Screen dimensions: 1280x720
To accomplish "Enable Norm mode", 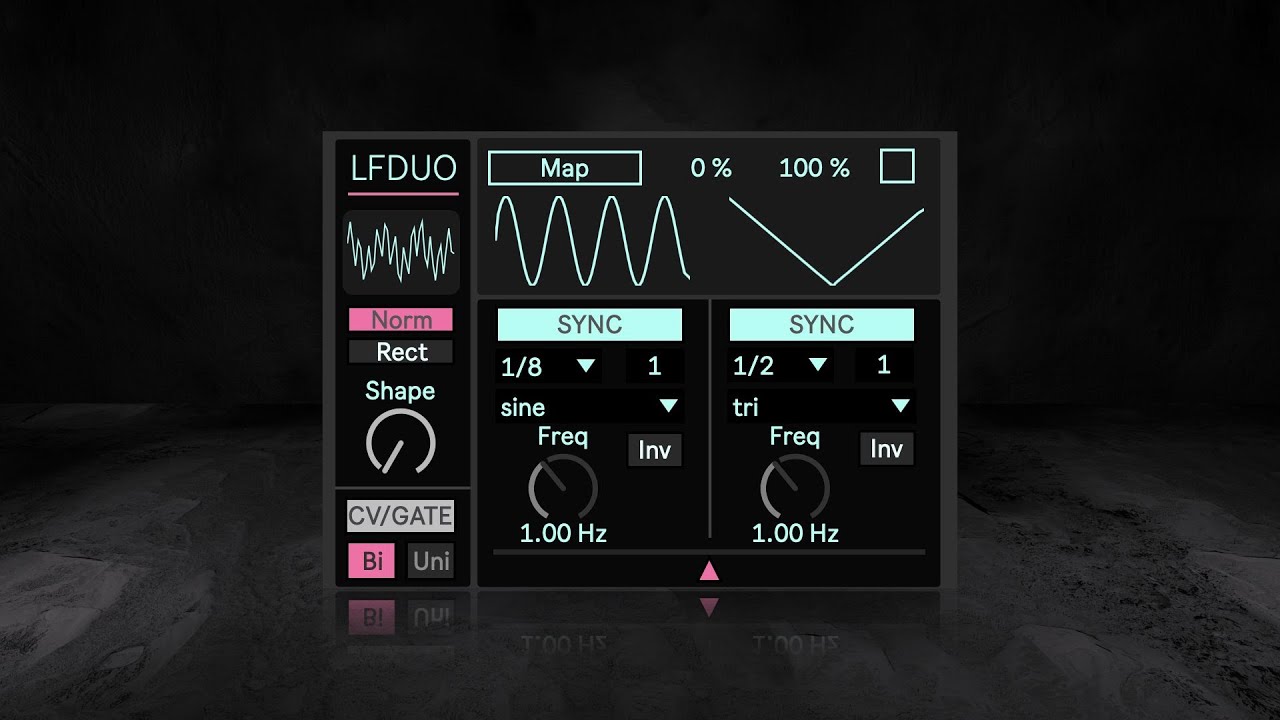I will point(401,320).
